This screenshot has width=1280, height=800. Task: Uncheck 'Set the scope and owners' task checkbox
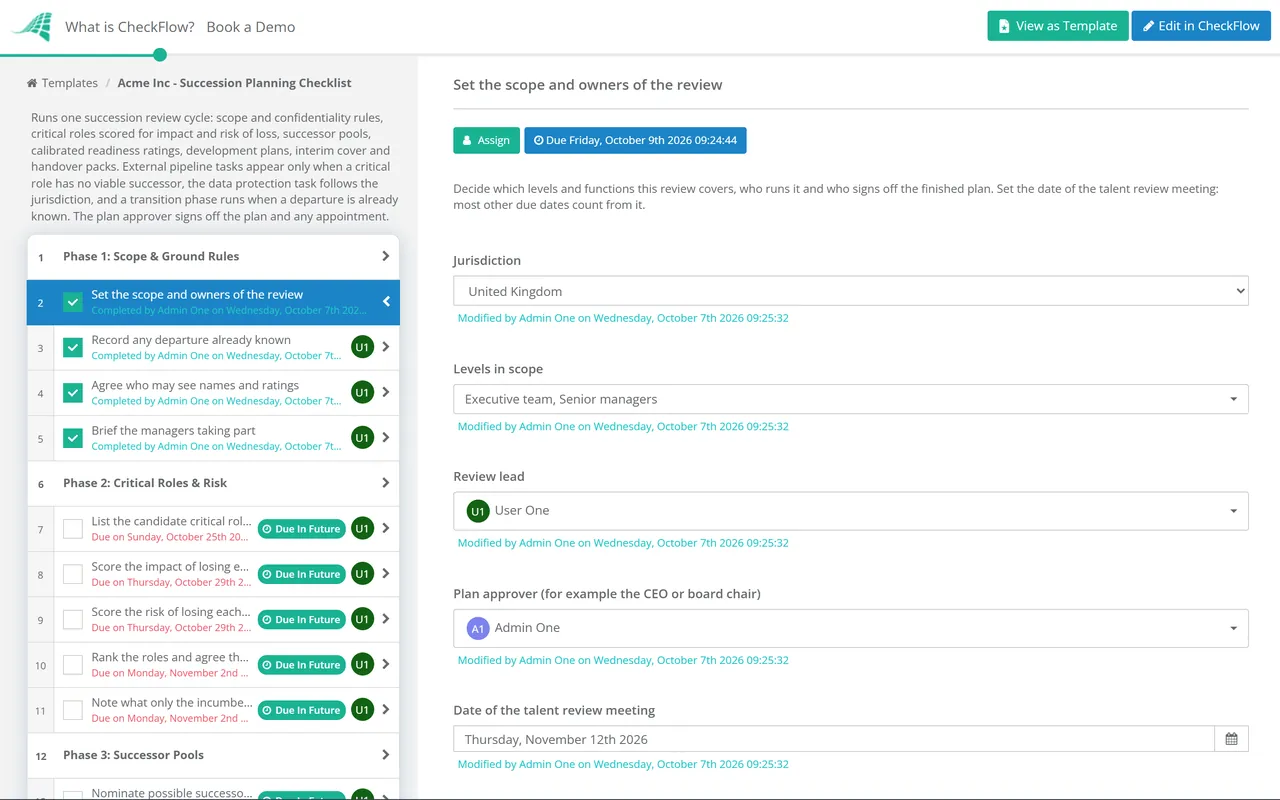click(73, 302)
